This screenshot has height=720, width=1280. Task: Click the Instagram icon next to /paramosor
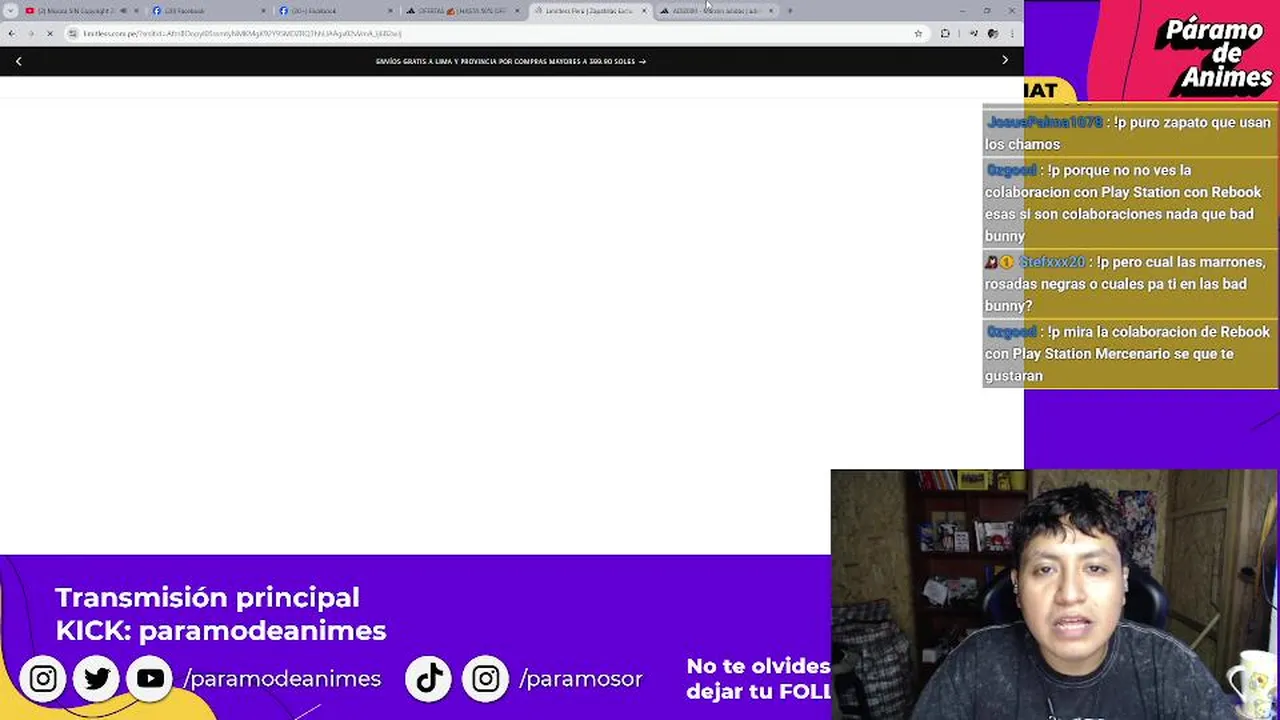pos(486,679)
